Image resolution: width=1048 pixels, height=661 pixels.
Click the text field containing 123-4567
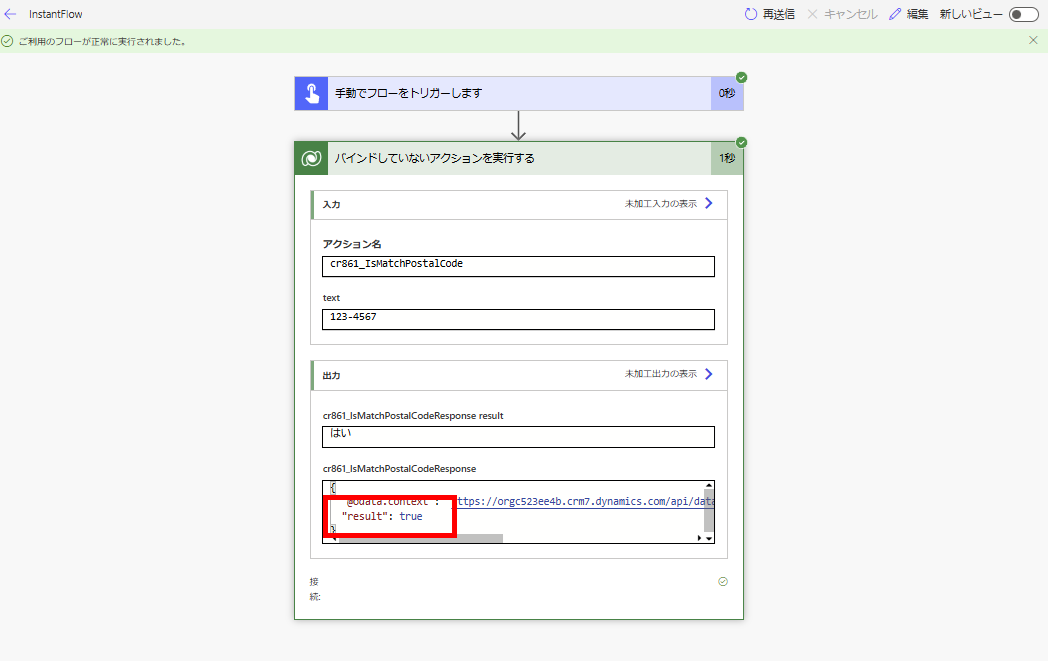coord(517,319)
